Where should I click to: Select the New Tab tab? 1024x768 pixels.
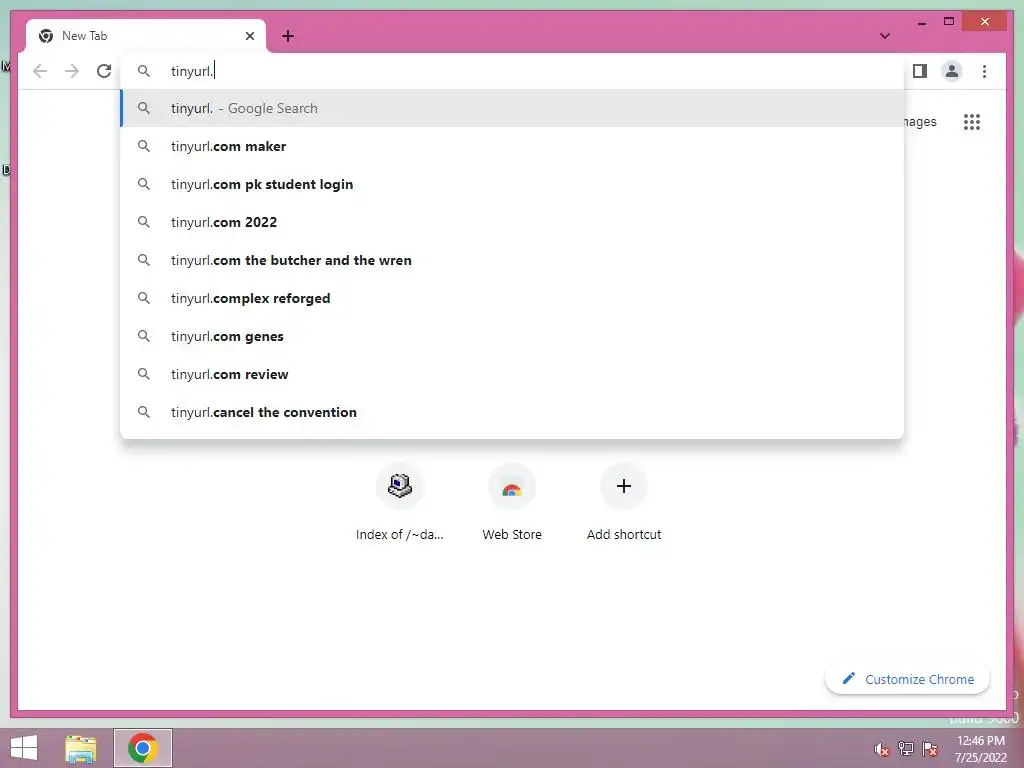click(x=146, y=36)
